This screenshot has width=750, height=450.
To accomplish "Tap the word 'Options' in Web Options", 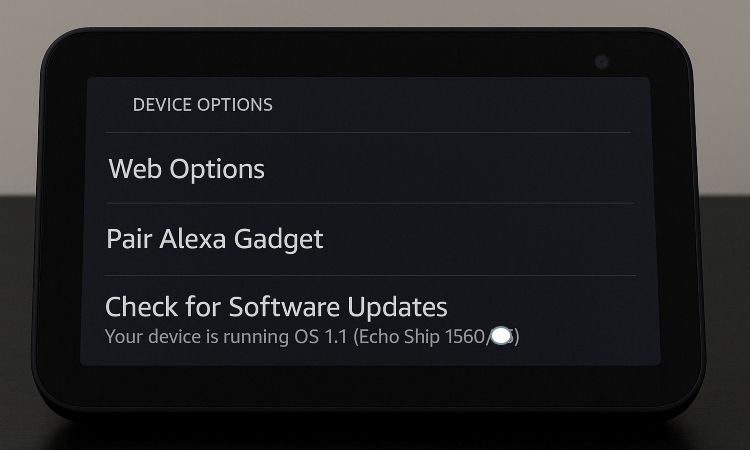I will [x=217, y=169].
